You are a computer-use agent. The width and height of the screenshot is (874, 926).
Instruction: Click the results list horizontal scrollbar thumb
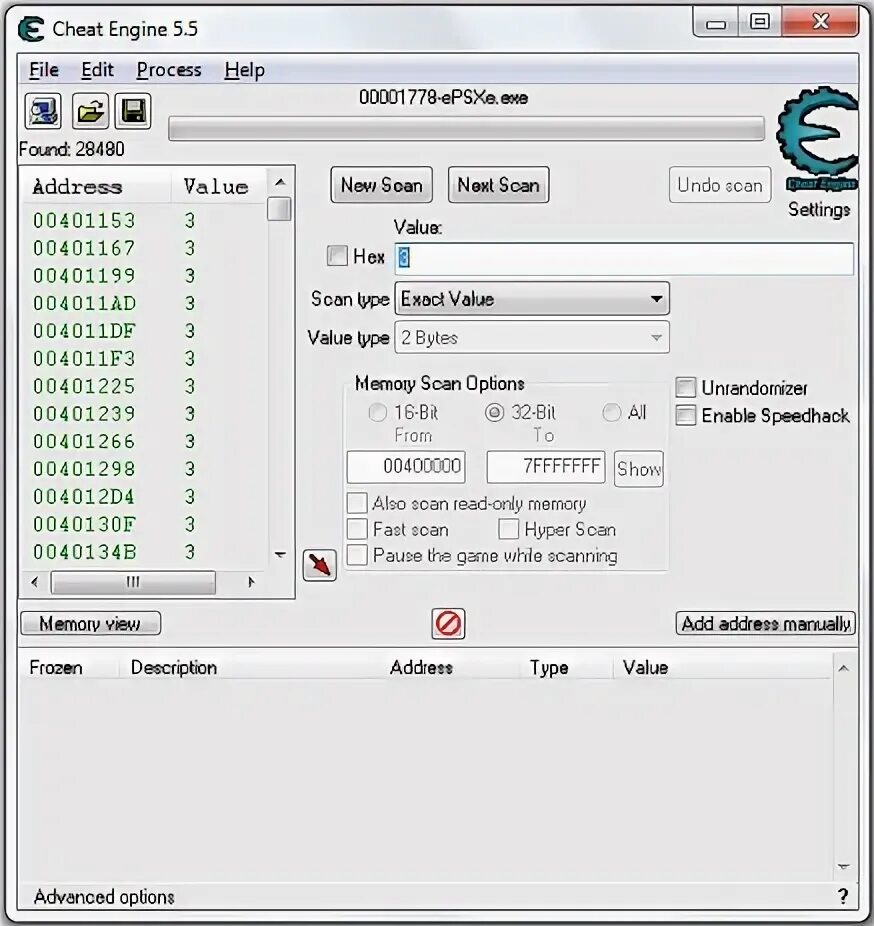point(133,582)
